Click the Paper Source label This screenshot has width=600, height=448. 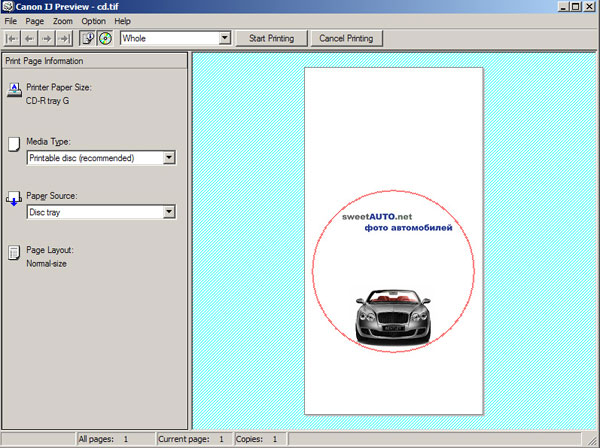pyautogui.click(x=52, y=196)
